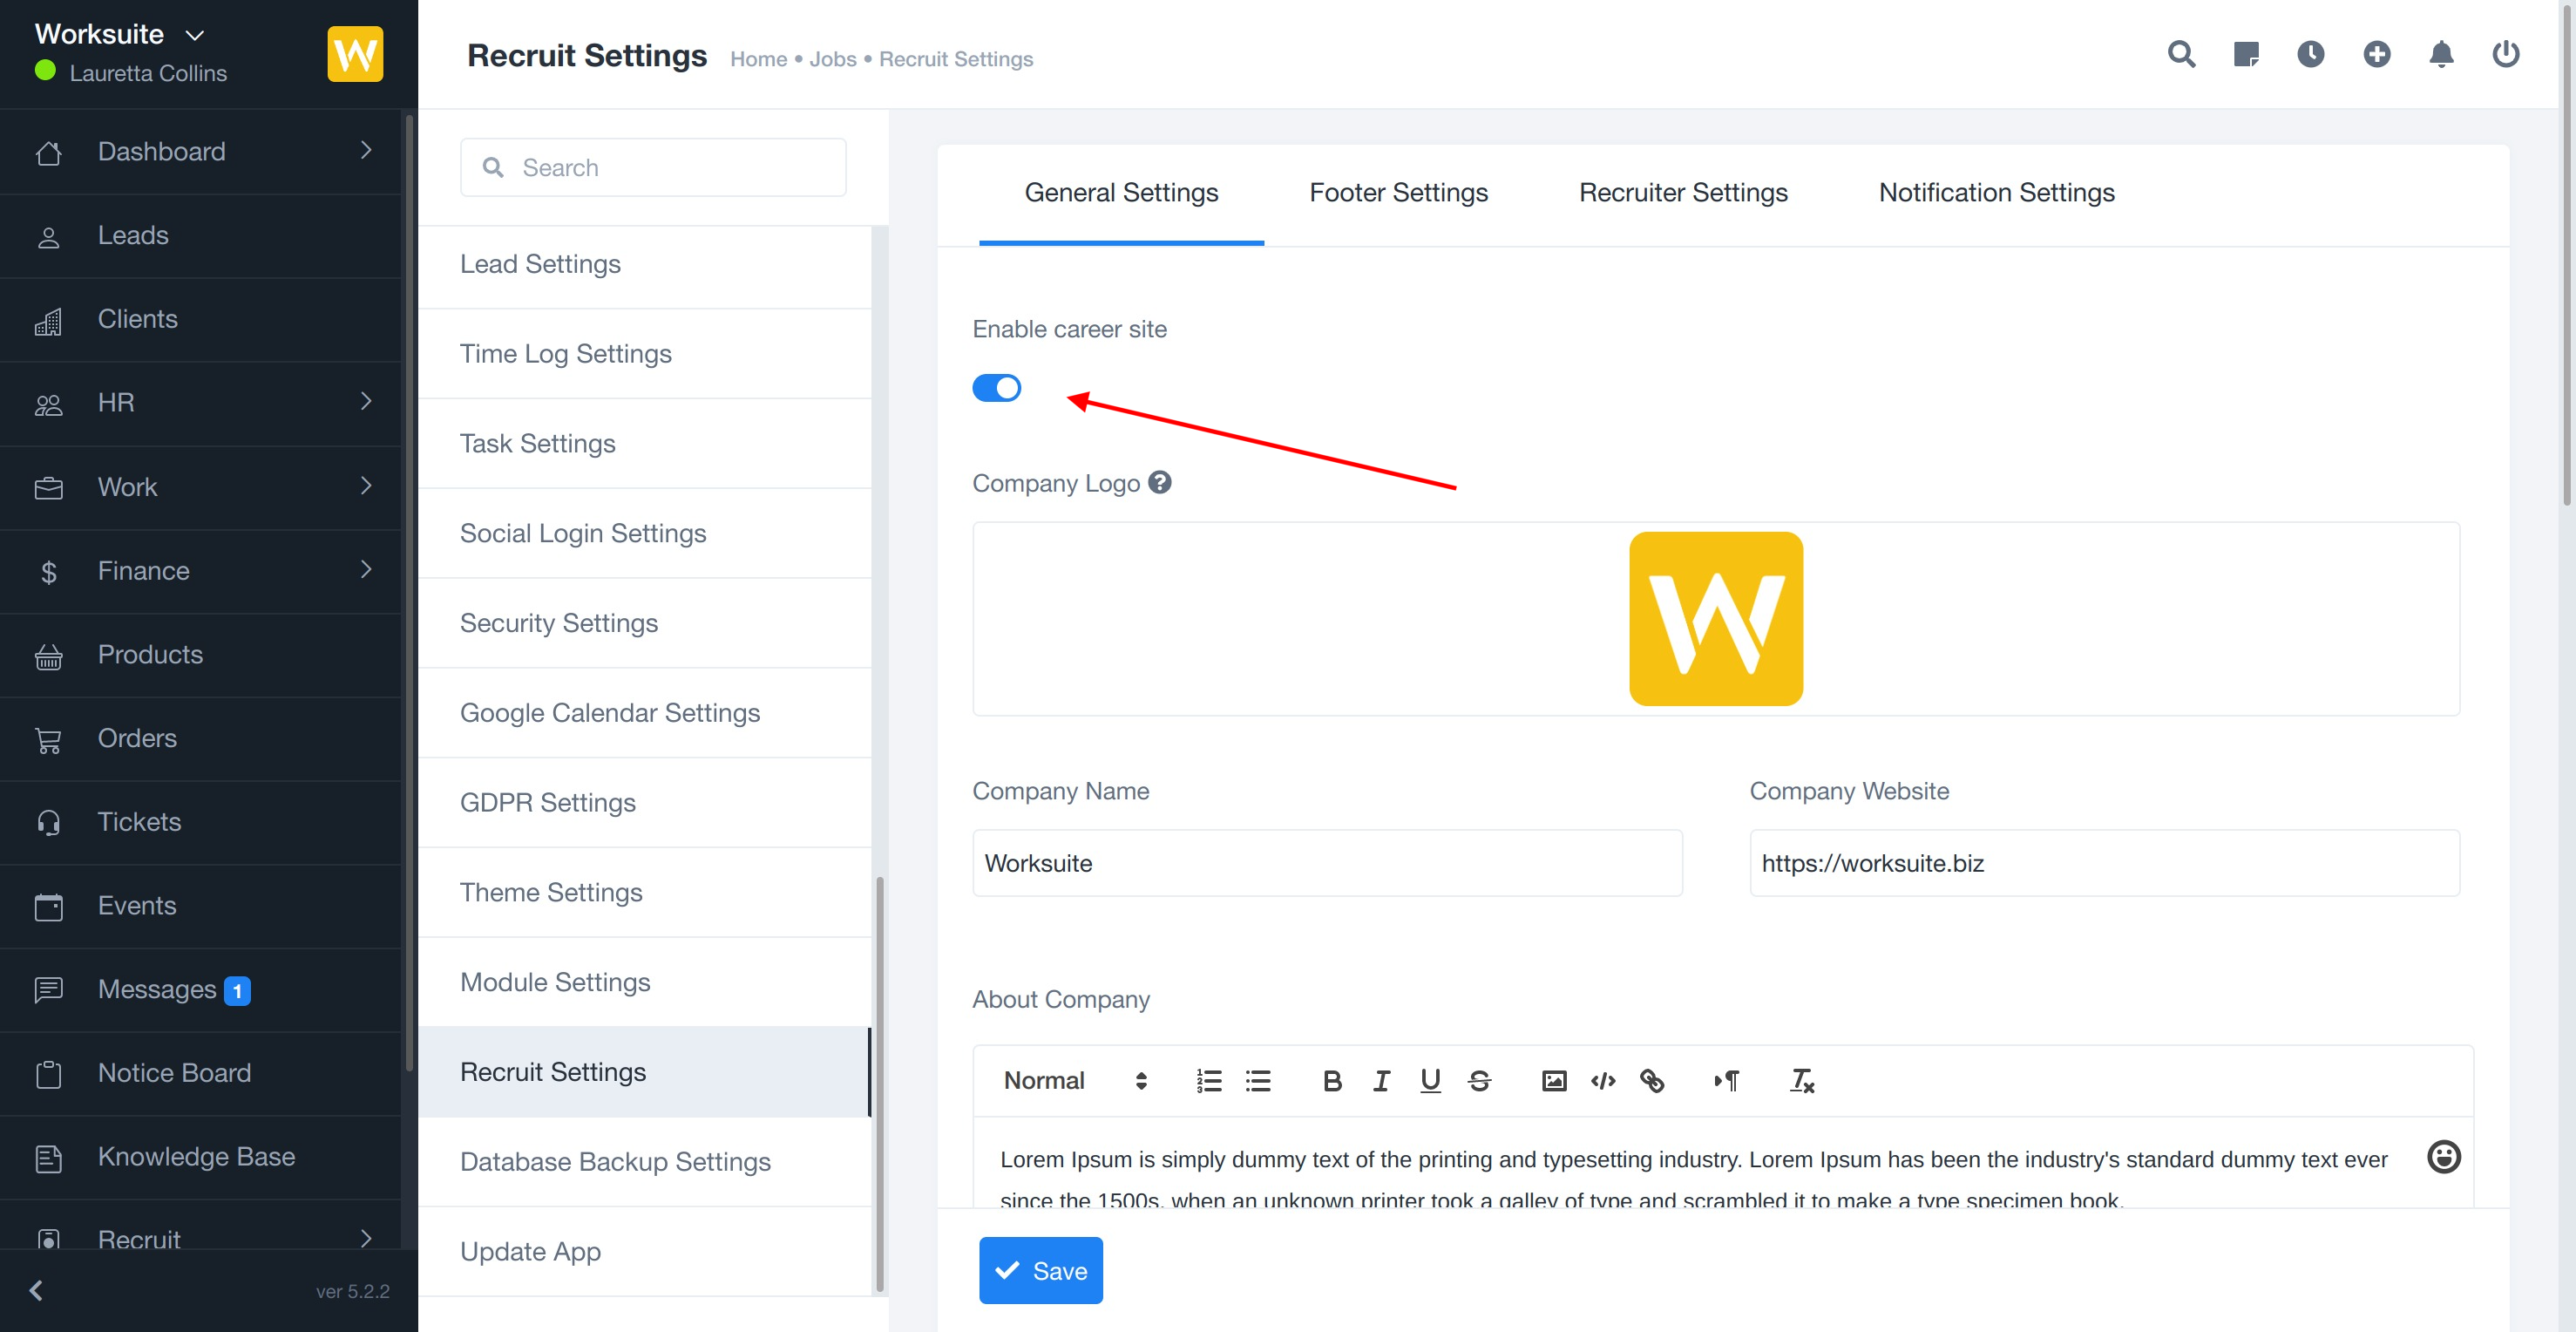This screenshot has height=1332, width=2576.
Task: Insert link in the editor toolbar
Action: 1652,1080
